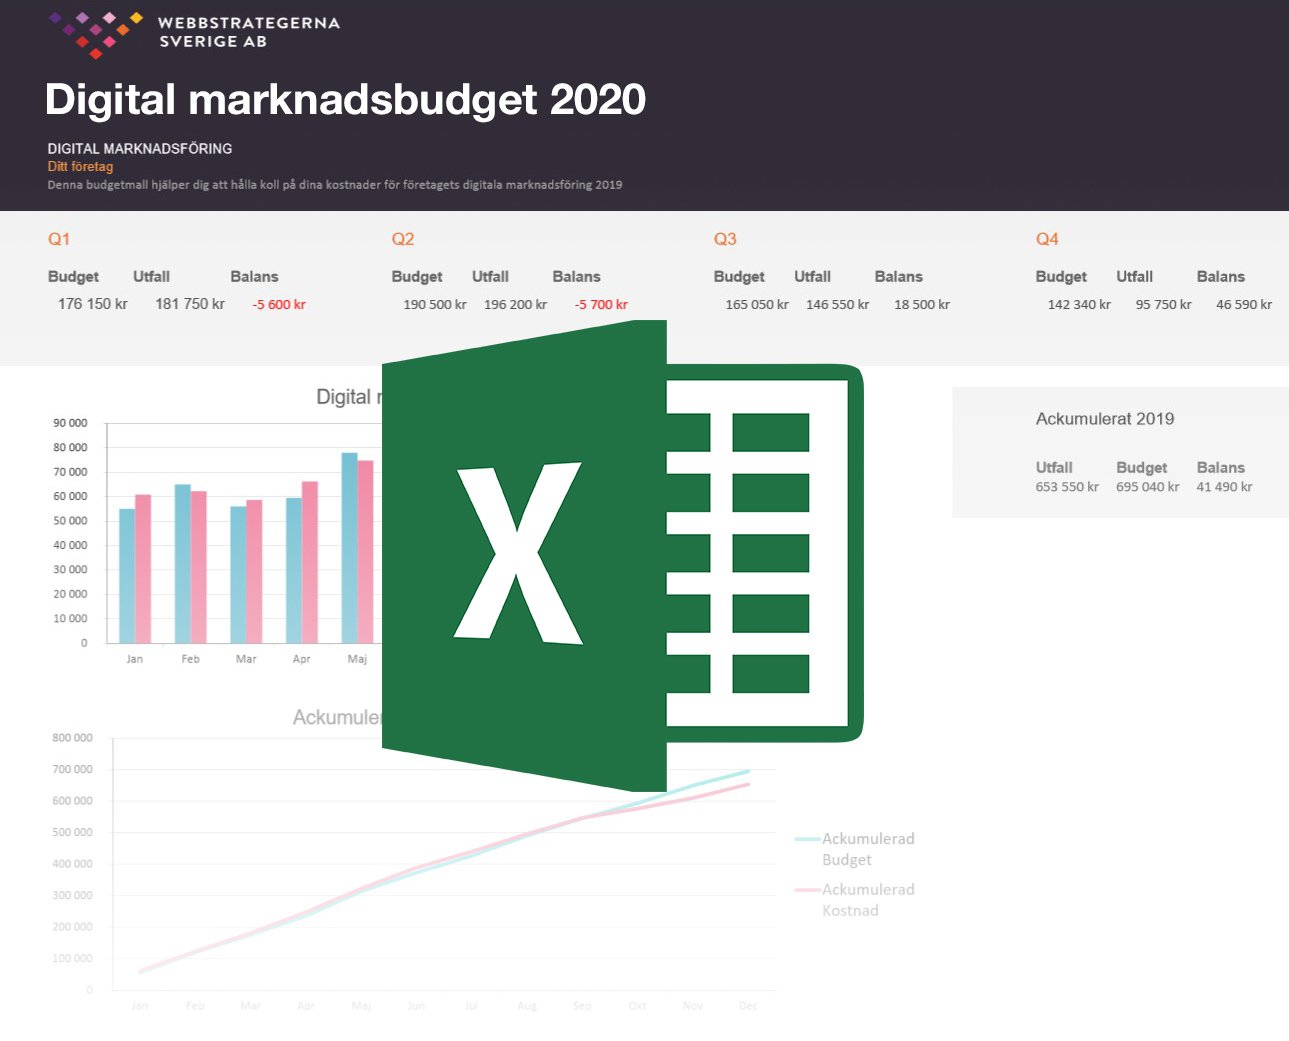This screenshot has height=1041, width=1289.
Task: Expand the Q3 quarter details
Action: 723,238
